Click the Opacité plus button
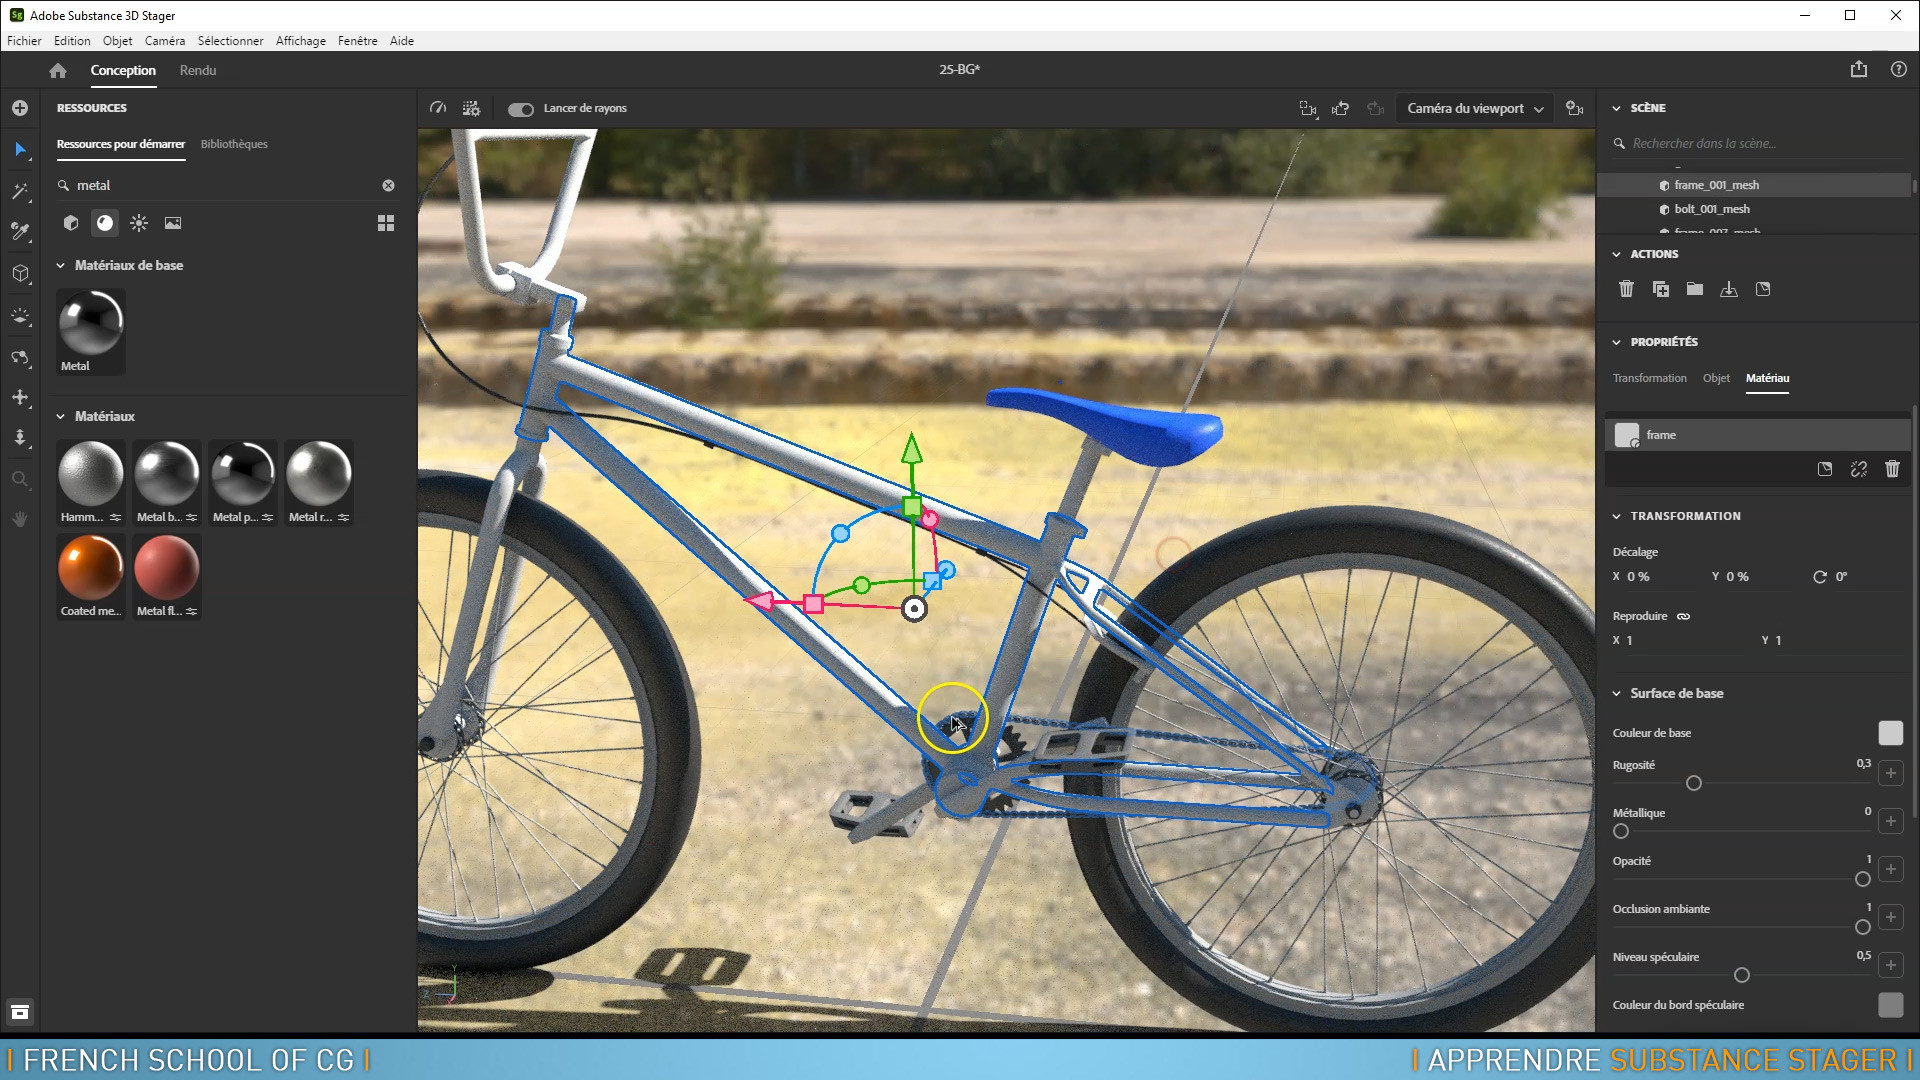 [1890, 869]
